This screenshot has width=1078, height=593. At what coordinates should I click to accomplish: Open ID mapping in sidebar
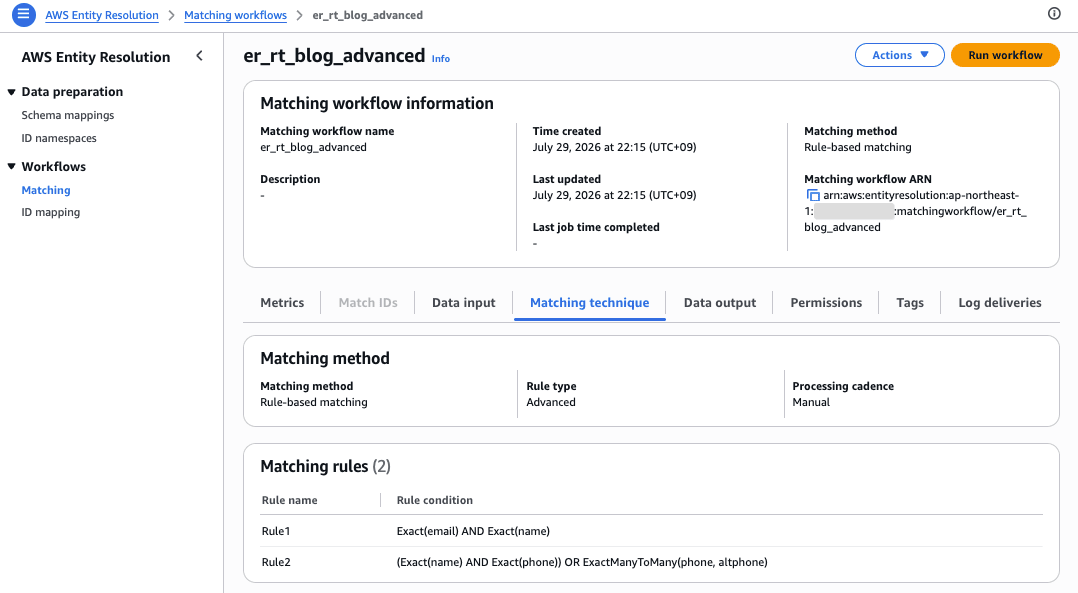(50, 212)
